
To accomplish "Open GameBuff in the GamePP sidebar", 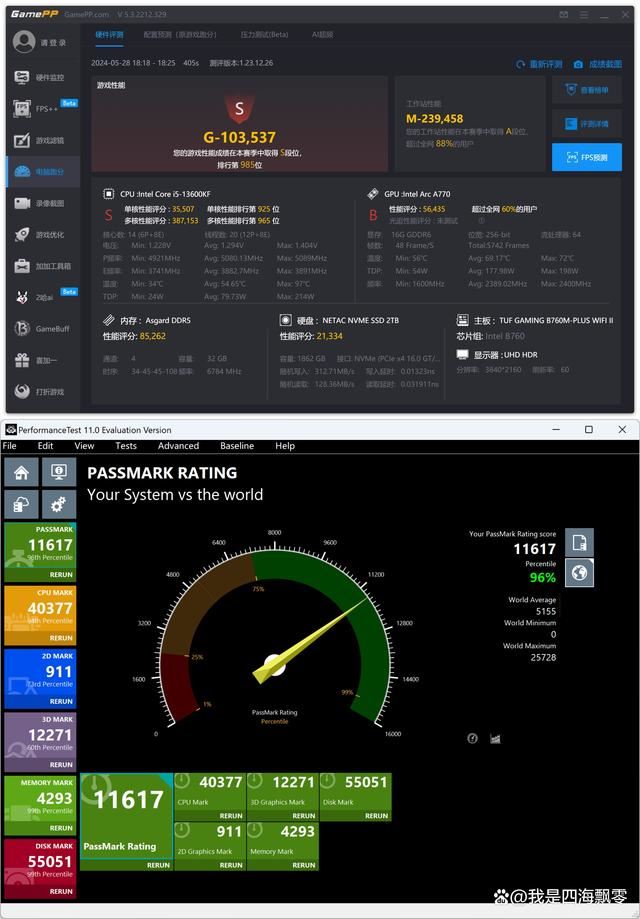I will [x=42, y=329].
